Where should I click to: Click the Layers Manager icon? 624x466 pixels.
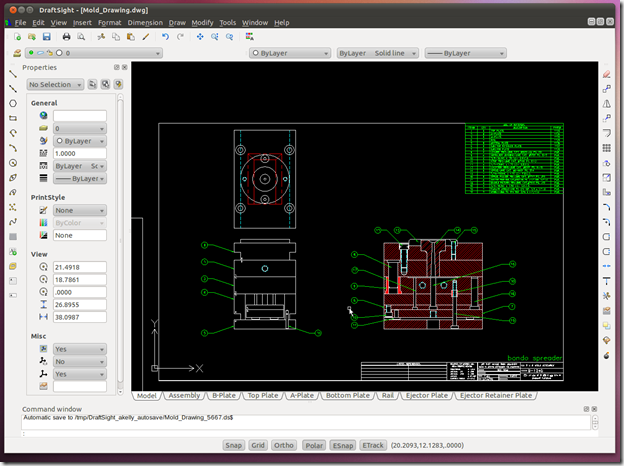pyautogui.click(x=17, y=53)
